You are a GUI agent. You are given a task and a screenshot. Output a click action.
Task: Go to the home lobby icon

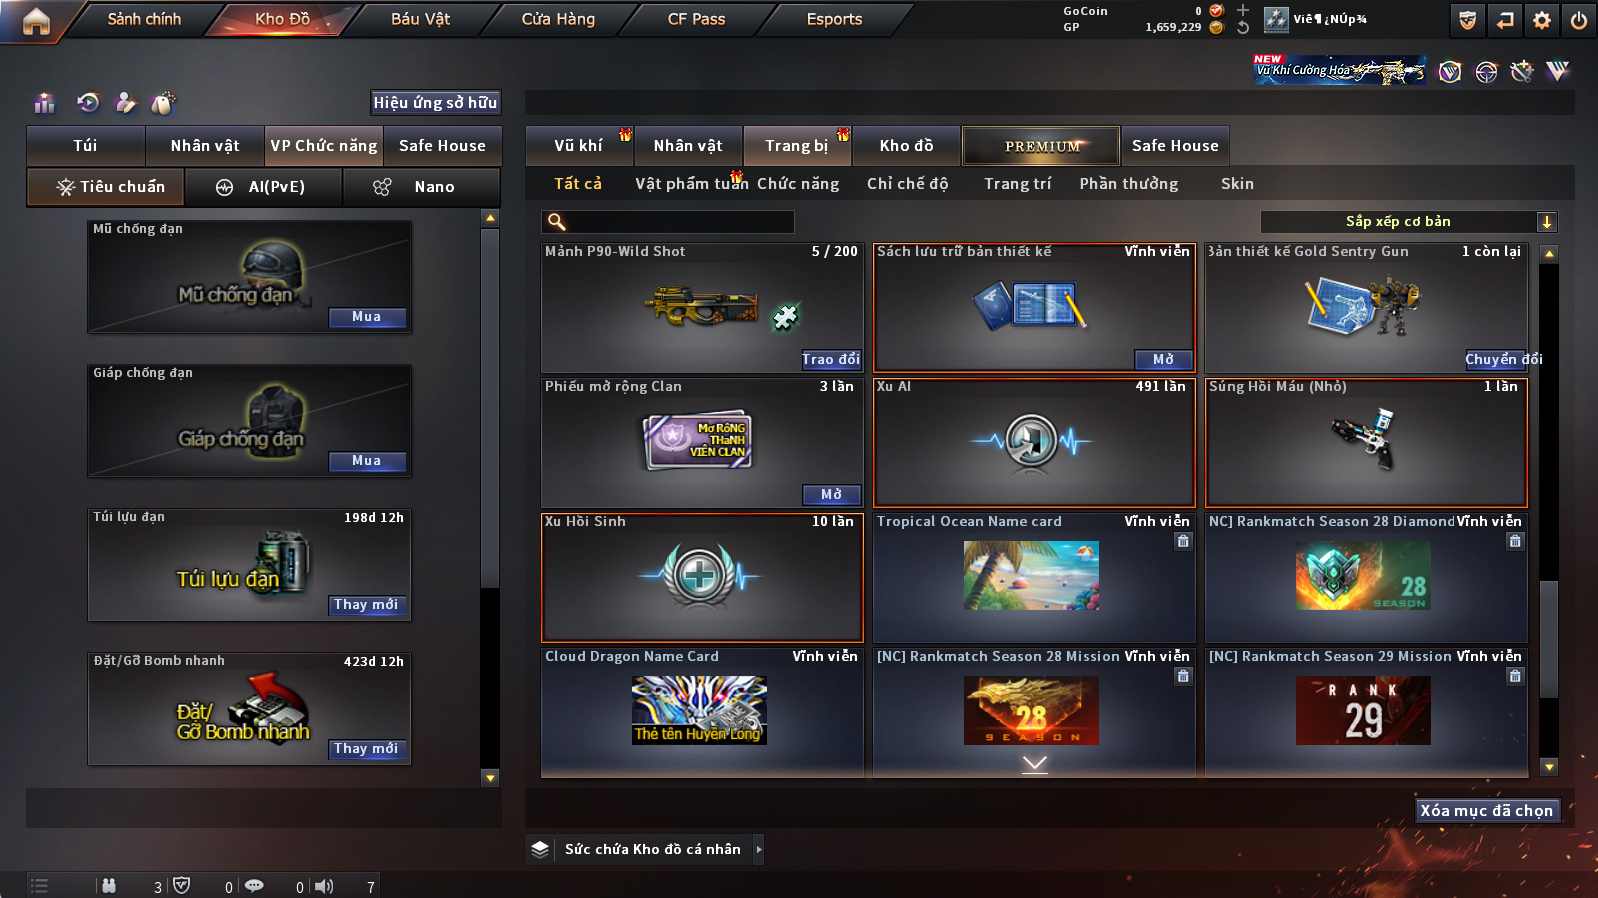pyautogui.click(x=36, y=21)
